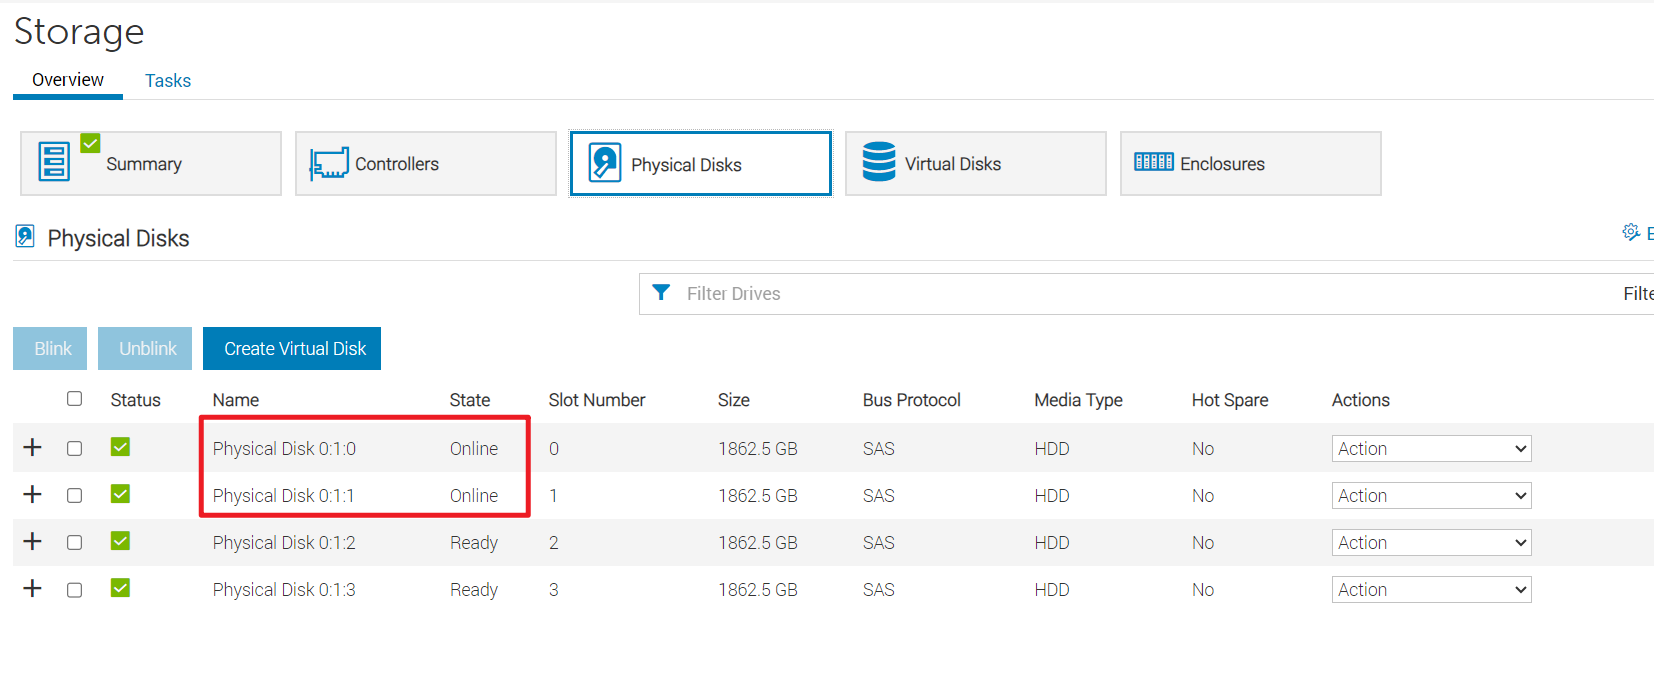Viewport: 1654px width, 686px height.
Task: Switch to the Tasks tab
Action: point(168,81)
